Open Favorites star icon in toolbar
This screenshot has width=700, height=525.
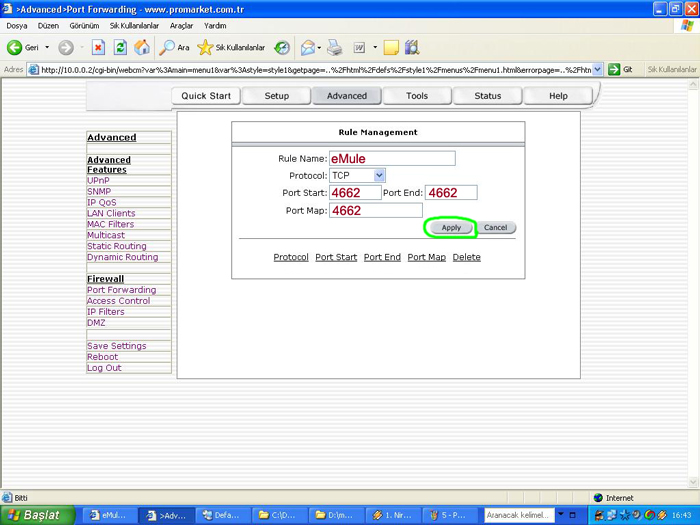[205, 47]
